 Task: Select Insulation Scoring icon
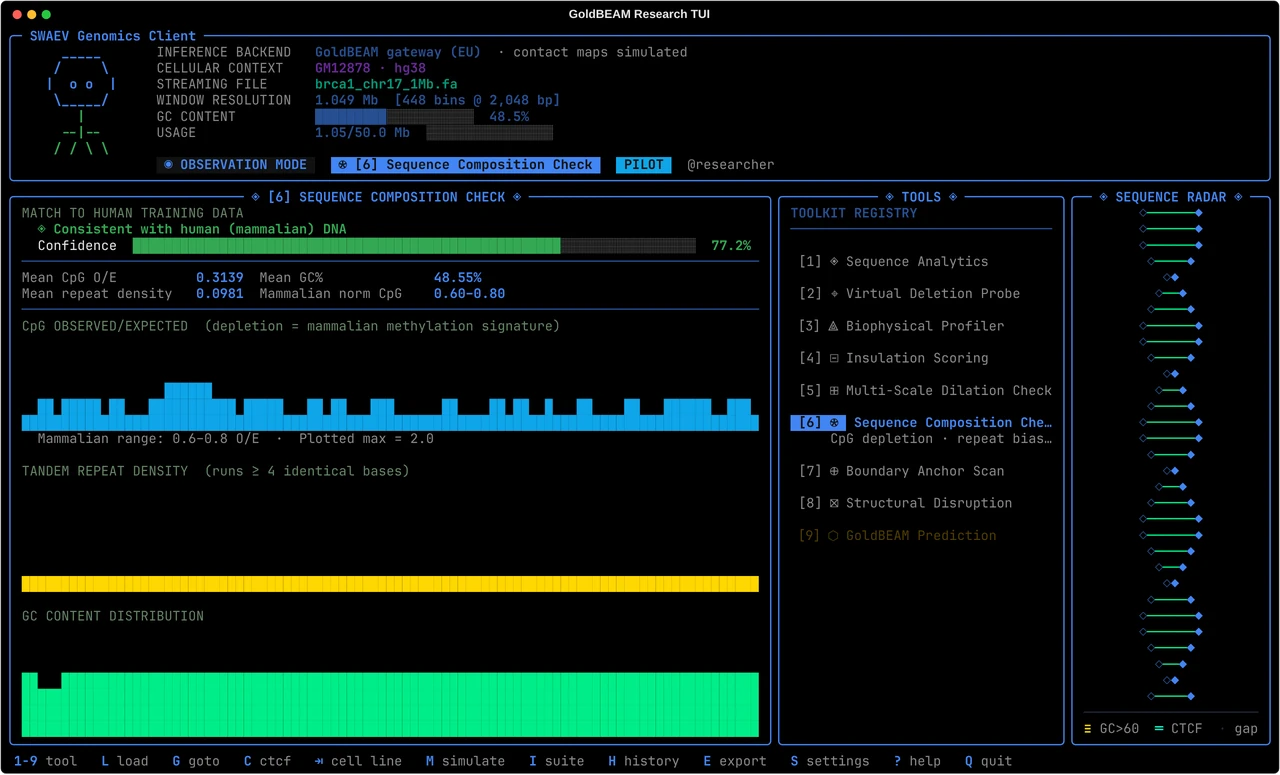[x=834, y=358]
